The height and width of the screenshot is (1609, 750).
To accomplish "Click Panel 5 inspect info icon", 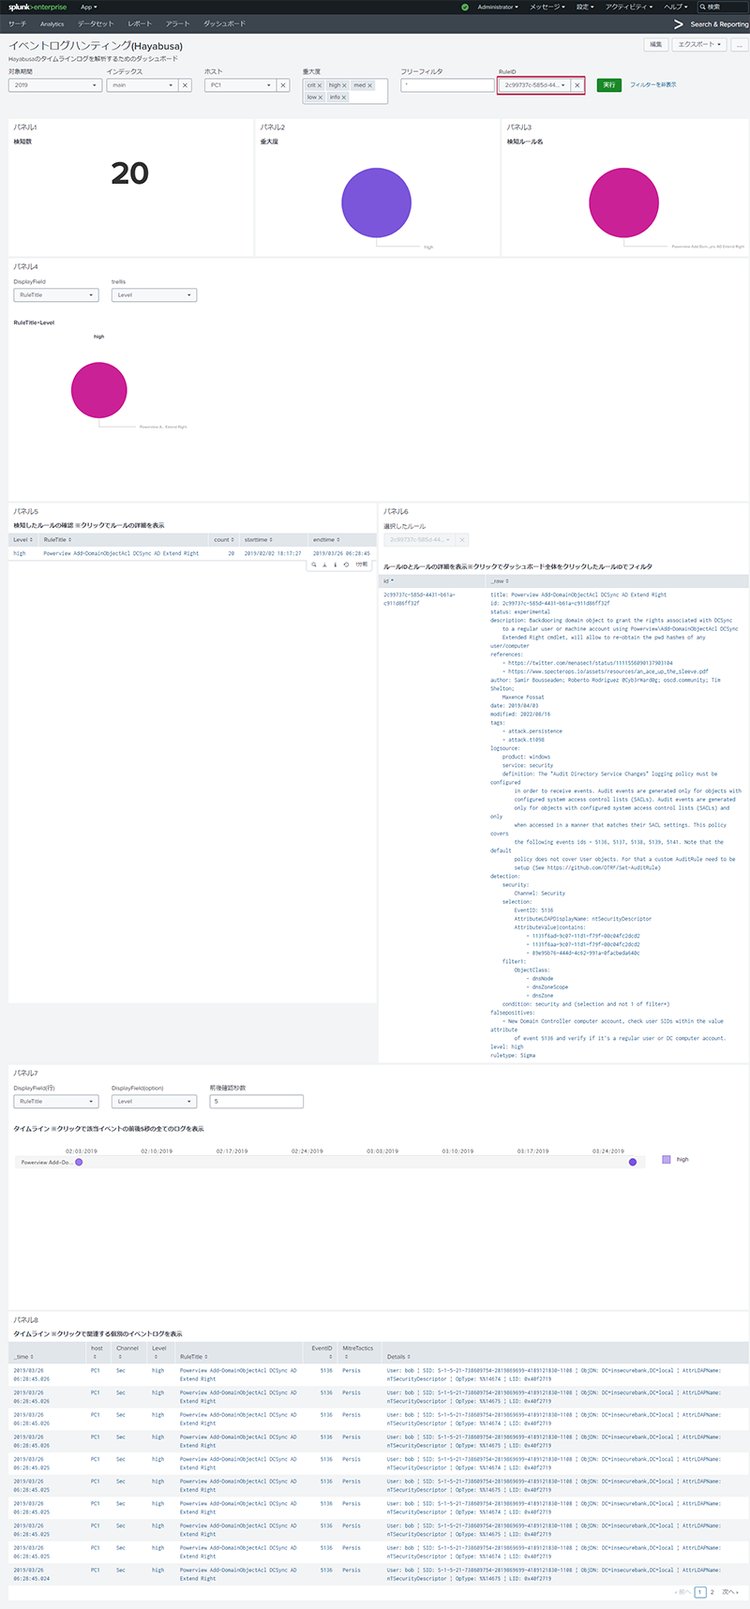I will point(335,565).
